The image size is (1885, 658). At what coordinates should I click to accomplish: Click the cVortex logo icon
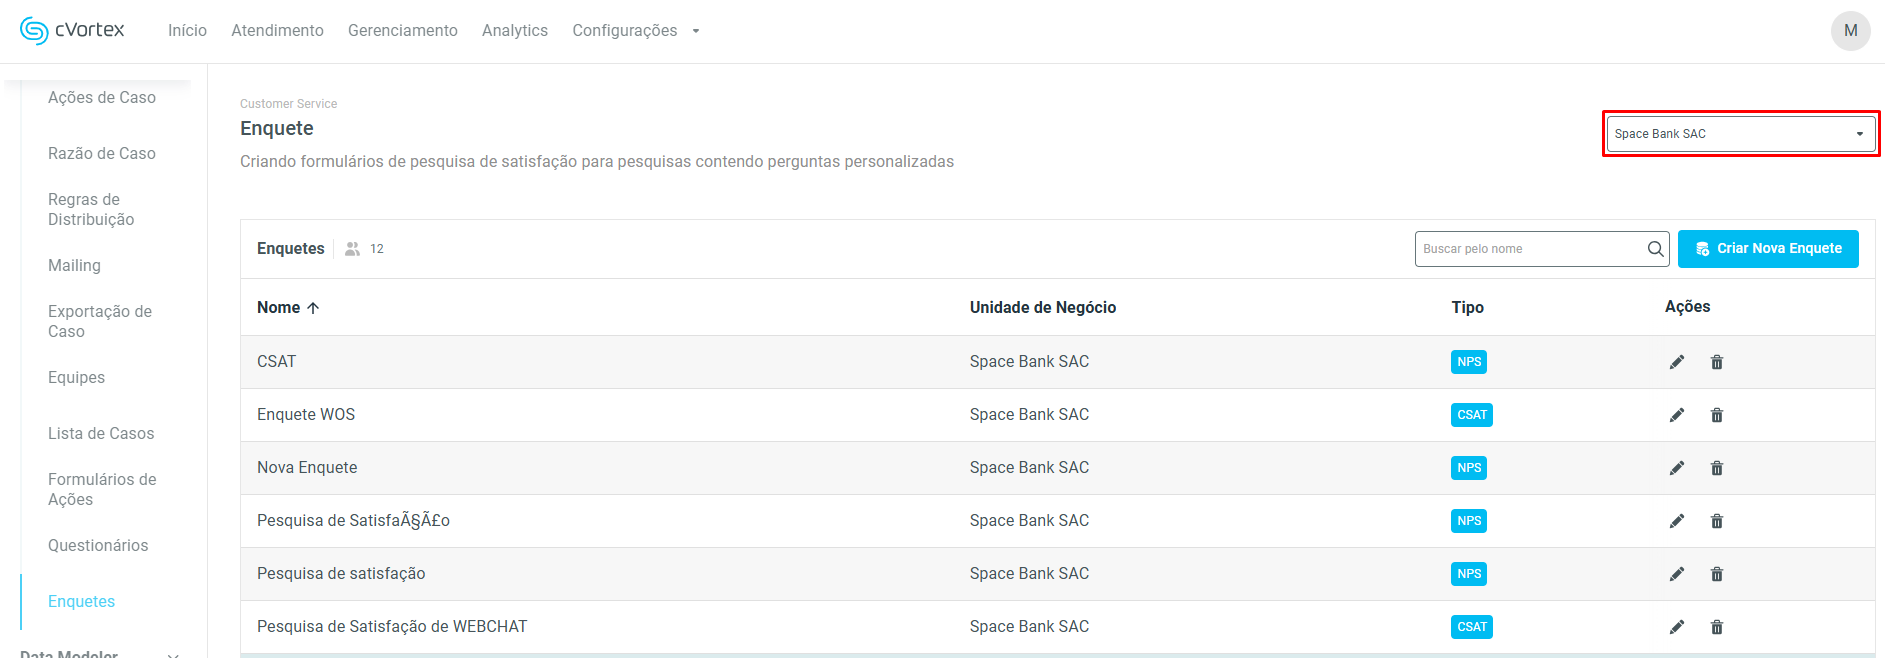click(x=34, y=31)
